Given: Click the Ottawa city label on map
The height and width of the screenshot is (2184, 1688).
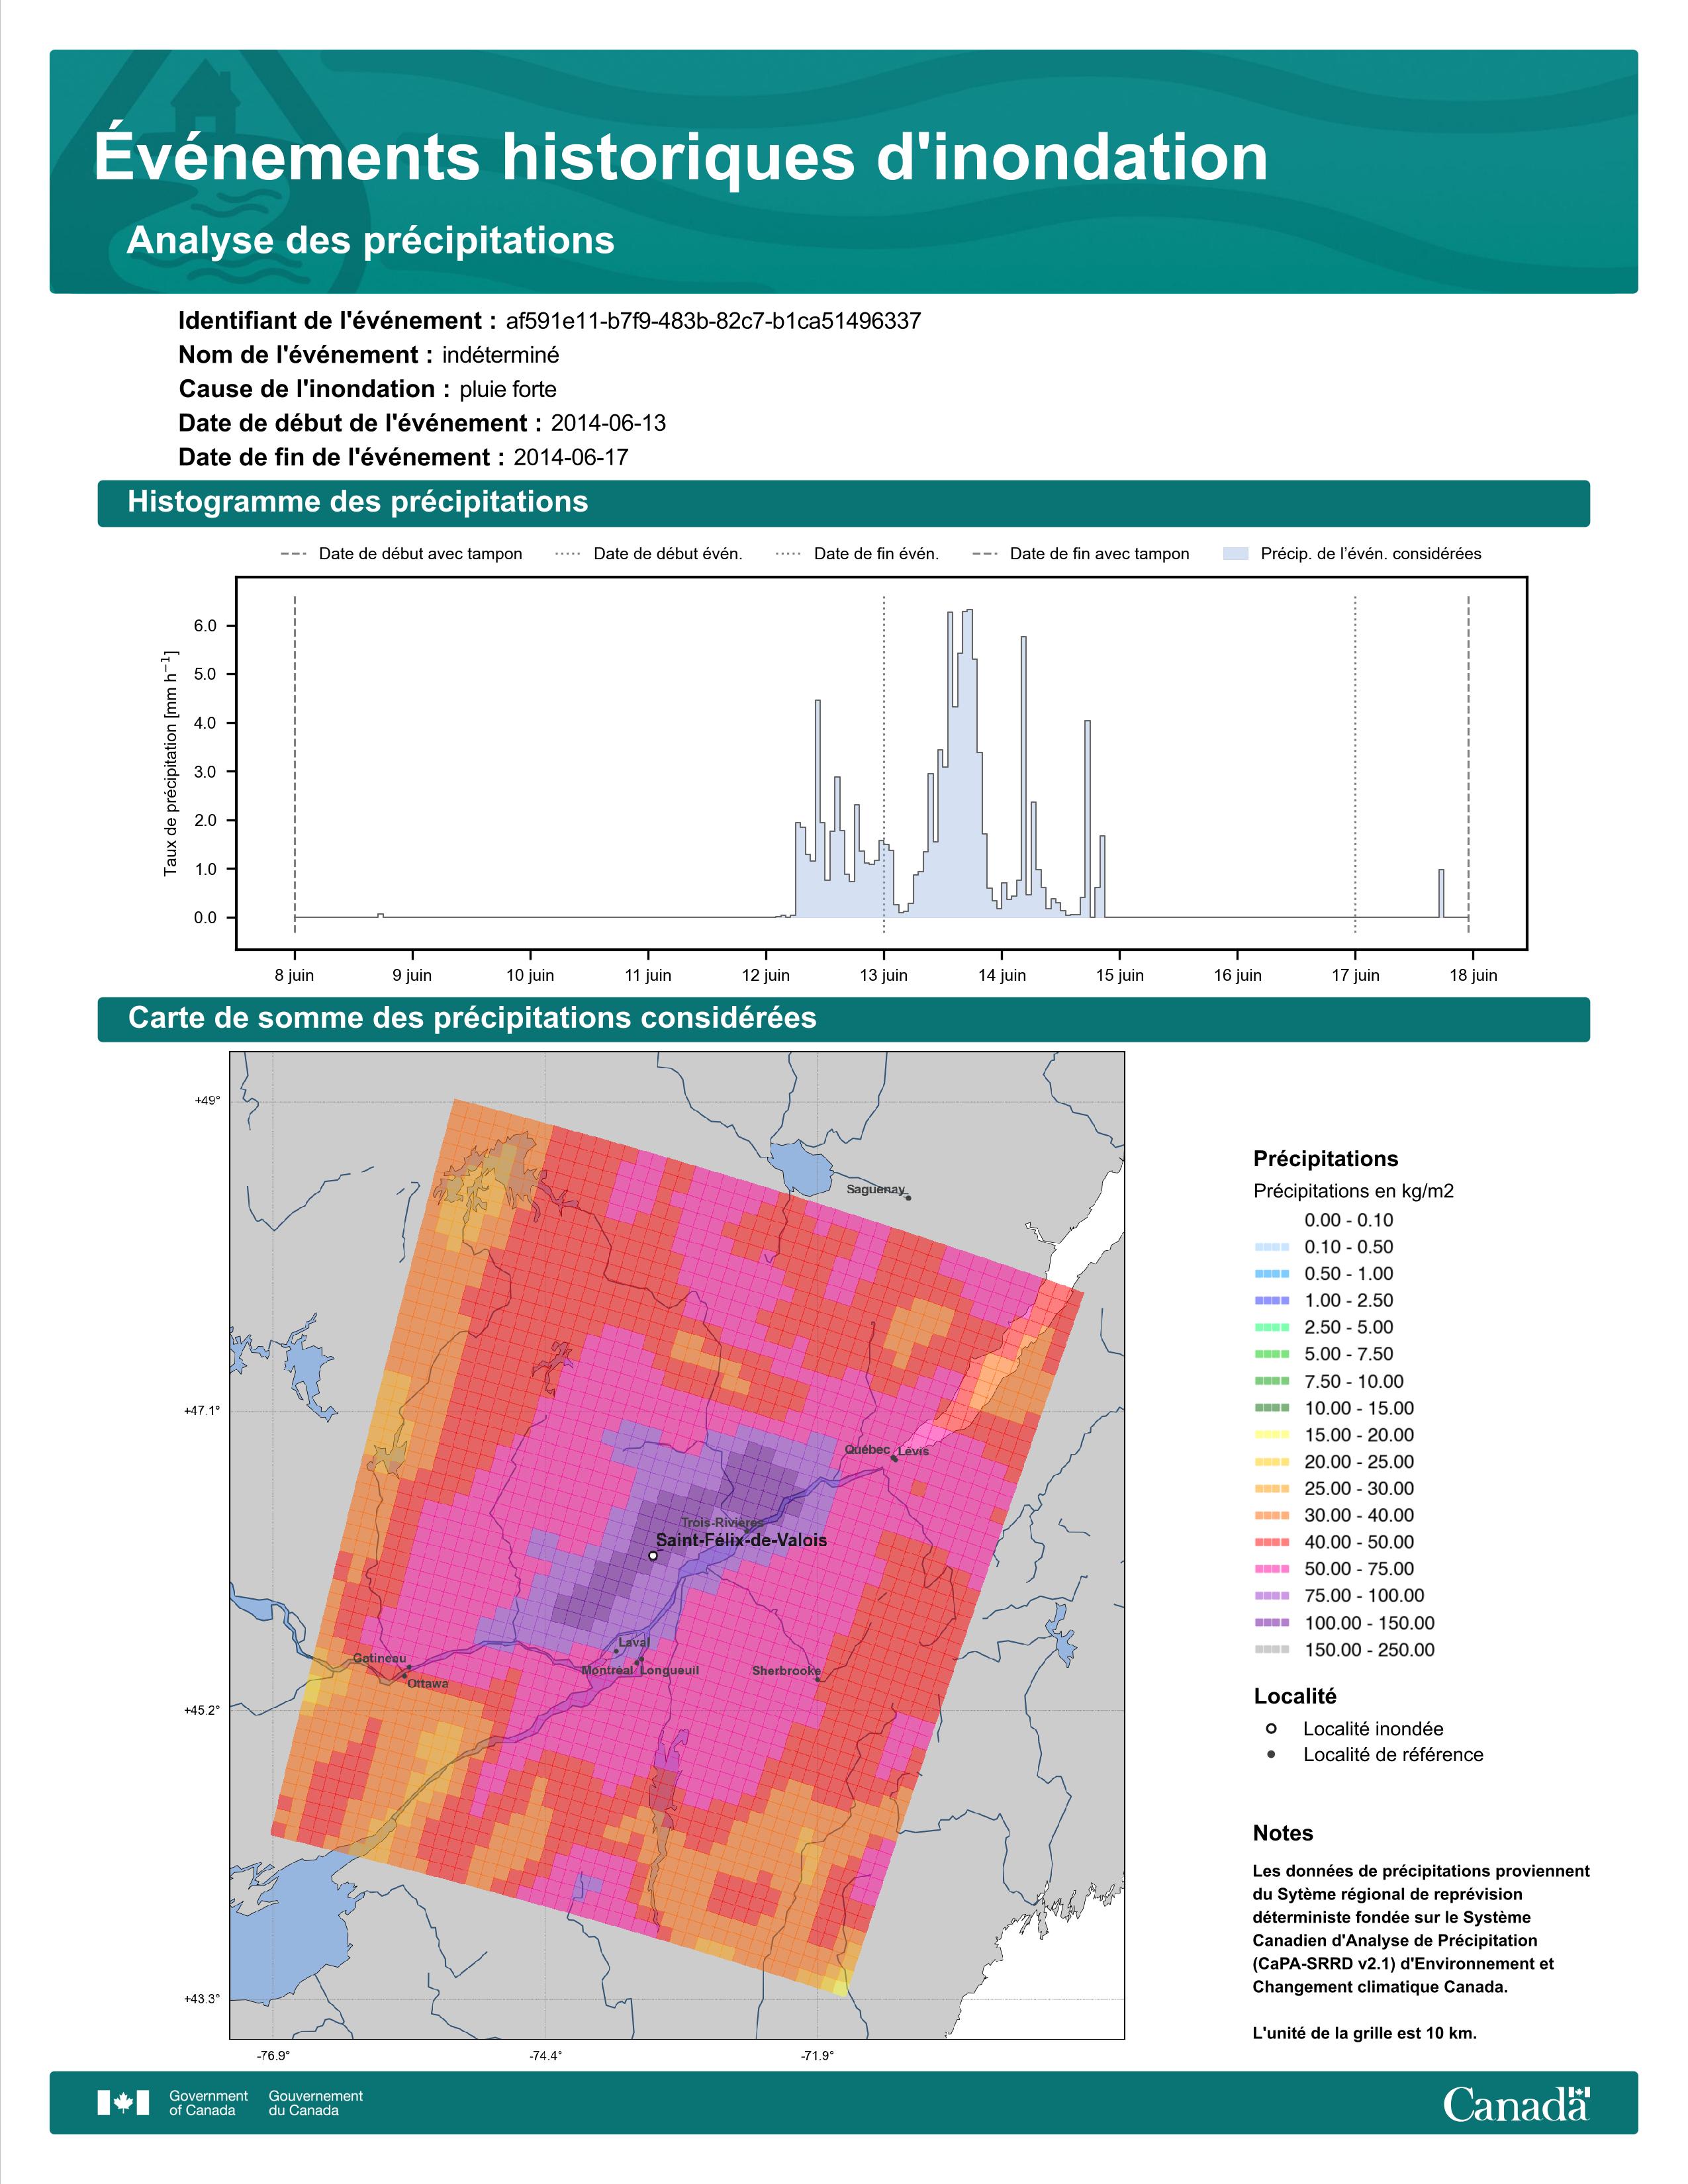Looking at the screenshot, I should [x=428, y=1683].
